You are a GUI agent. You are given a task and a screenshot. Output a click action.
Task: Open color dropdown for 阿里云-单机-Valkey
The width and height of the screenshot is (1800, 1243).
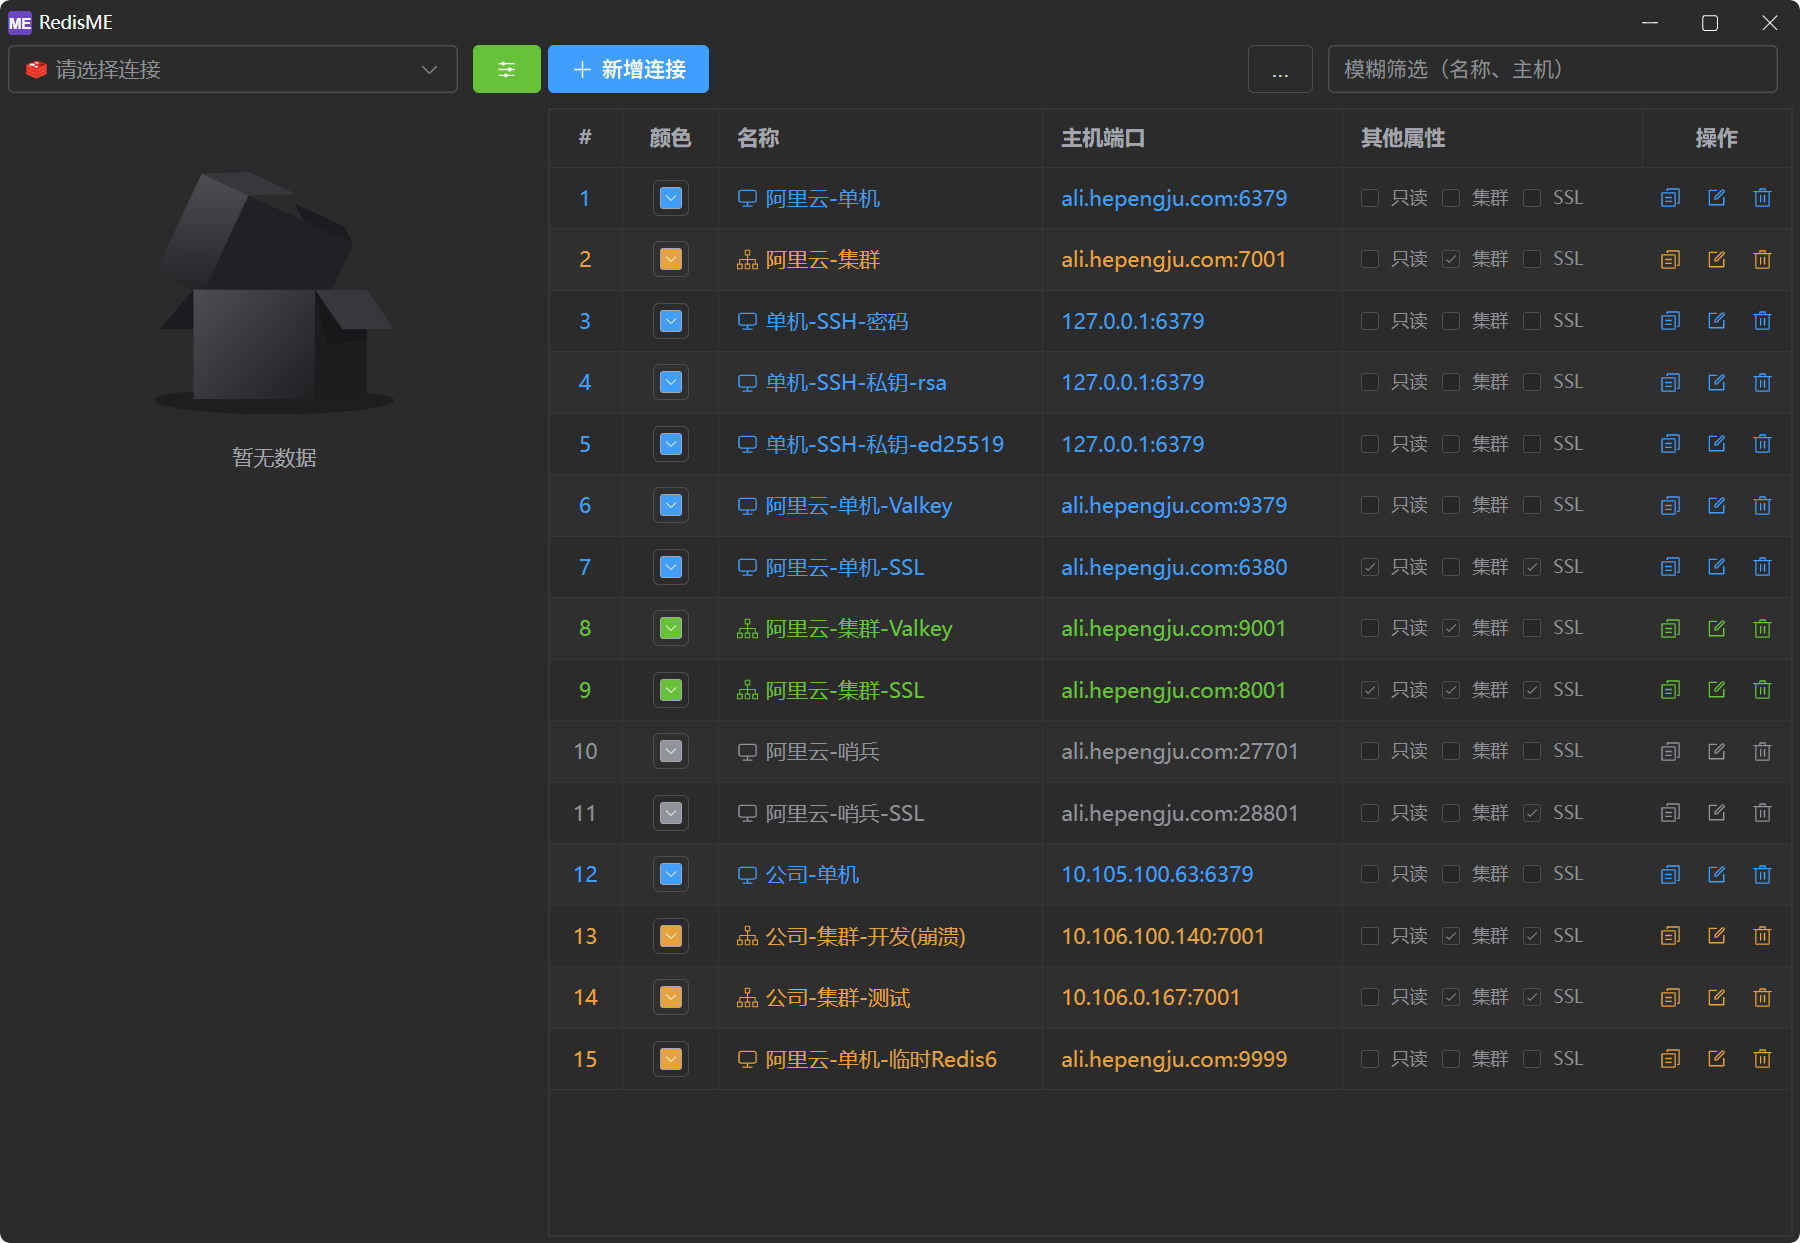click(671, 506)
